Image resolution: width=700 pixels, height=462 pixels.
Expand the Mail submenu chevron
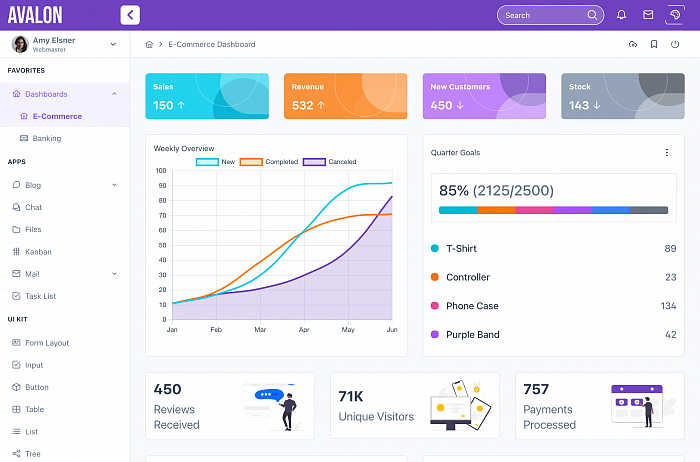click(x=114, y=274)
